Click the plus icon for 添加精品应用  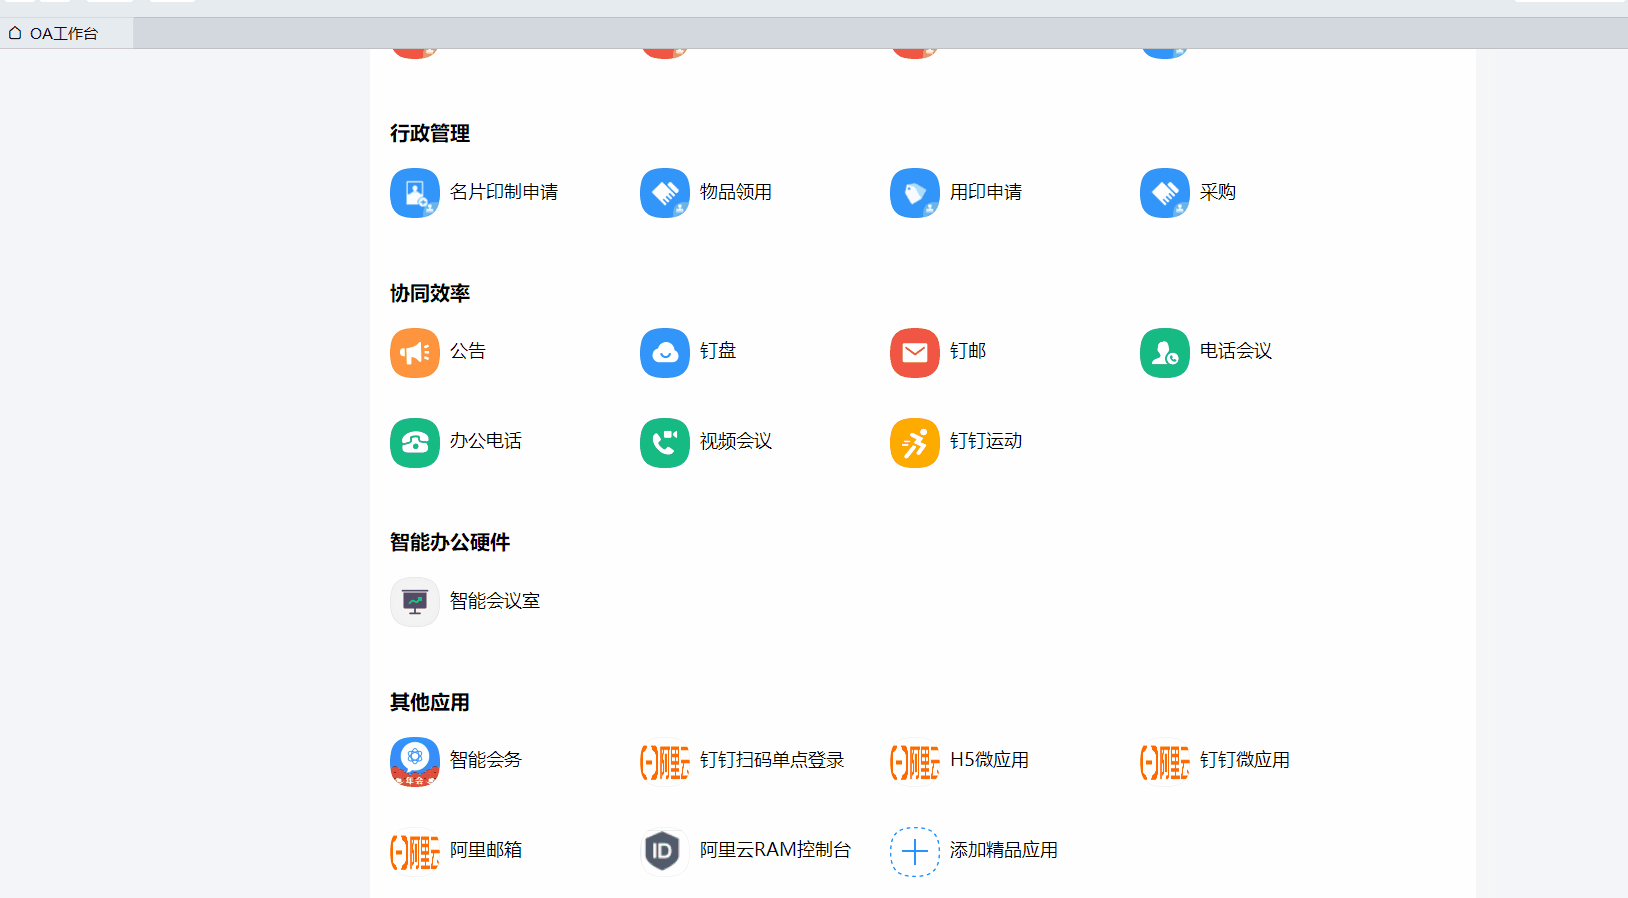[x=915, y=852]
